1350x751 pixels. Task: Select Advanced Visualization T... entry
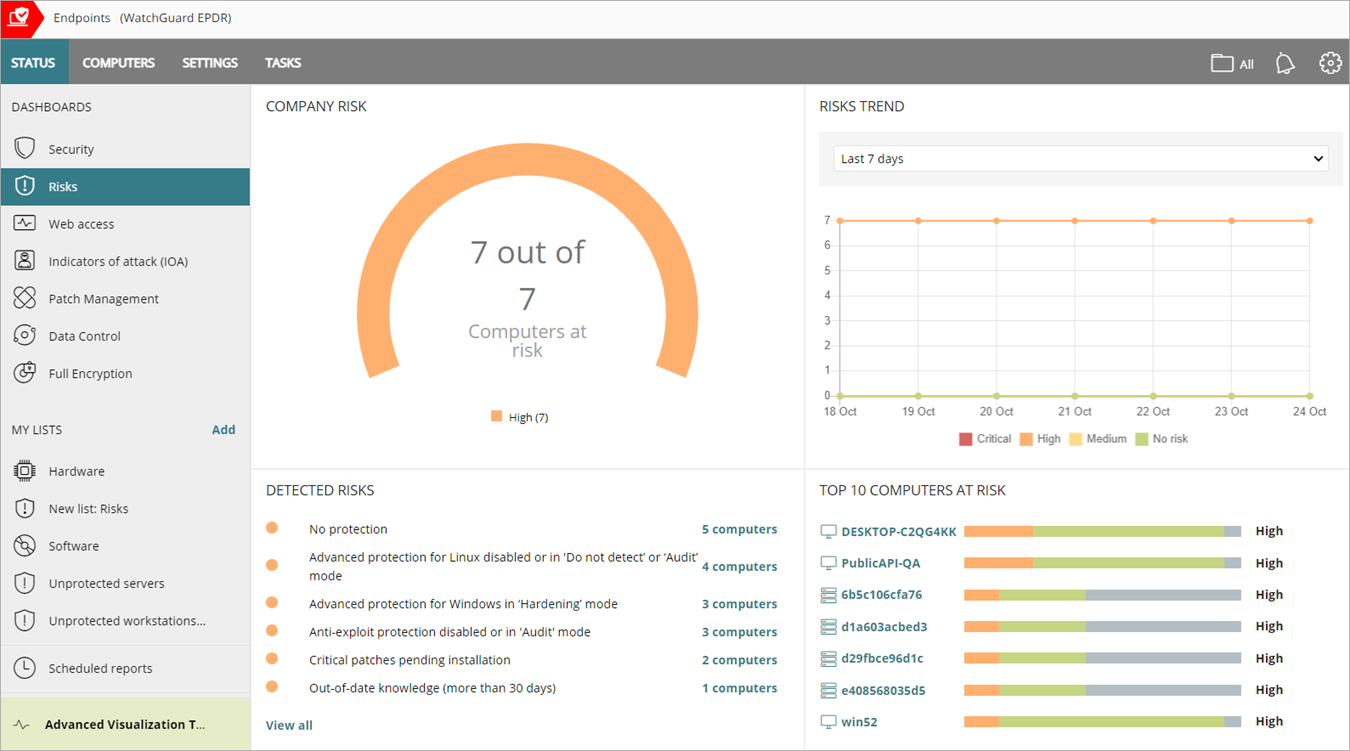point(125,725)
